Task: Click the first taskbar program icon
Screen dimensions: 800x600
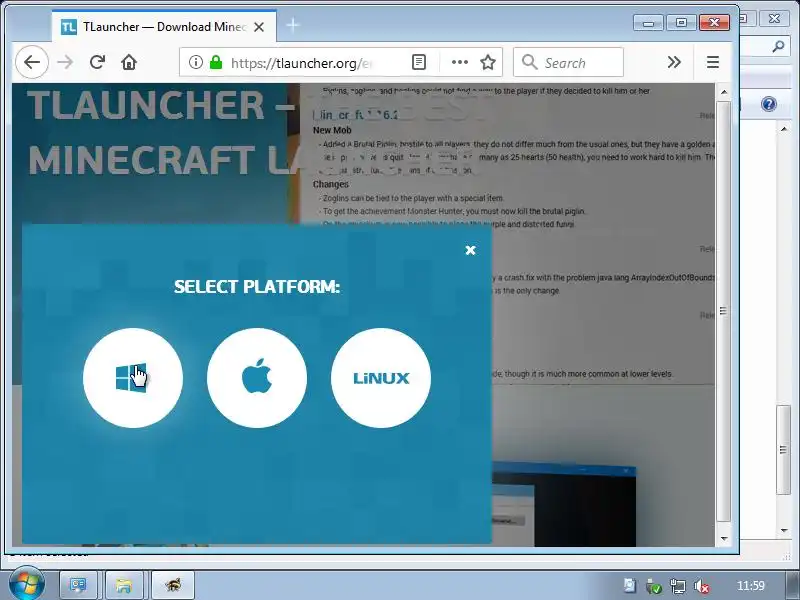Action: click(78, 585)
